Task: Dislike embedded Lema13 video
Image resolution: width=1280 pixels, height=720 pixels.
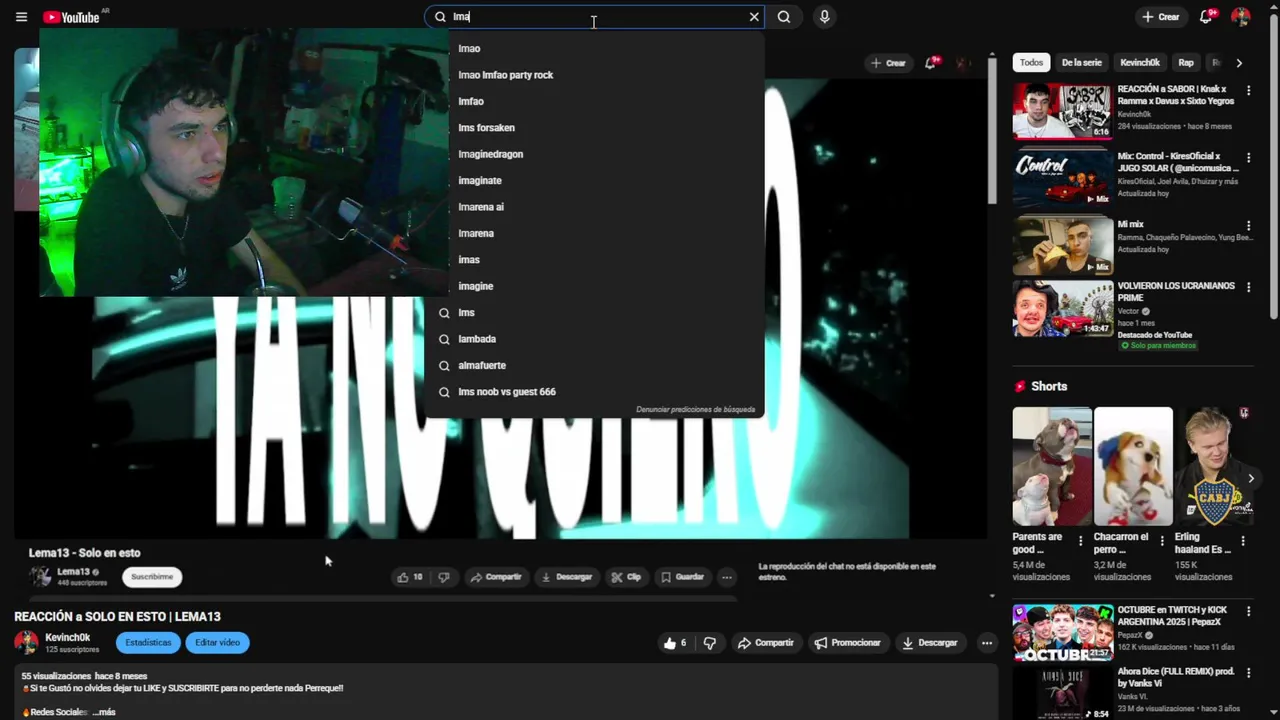Action: (444, 577)
